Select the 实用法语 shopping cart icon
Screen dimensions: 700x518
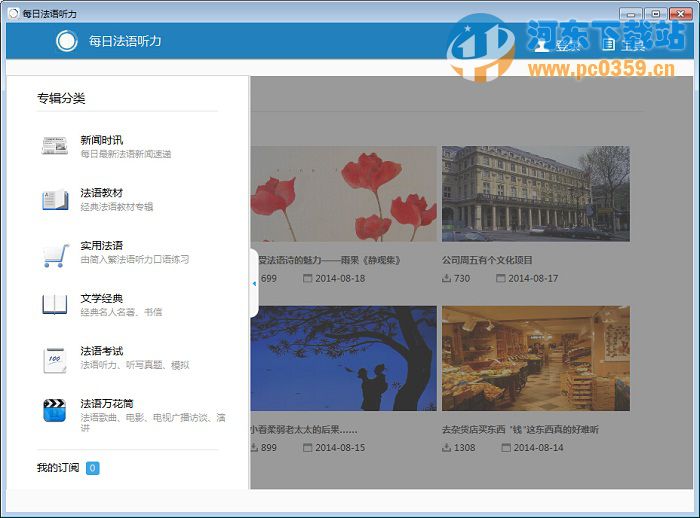click(56, 255)
